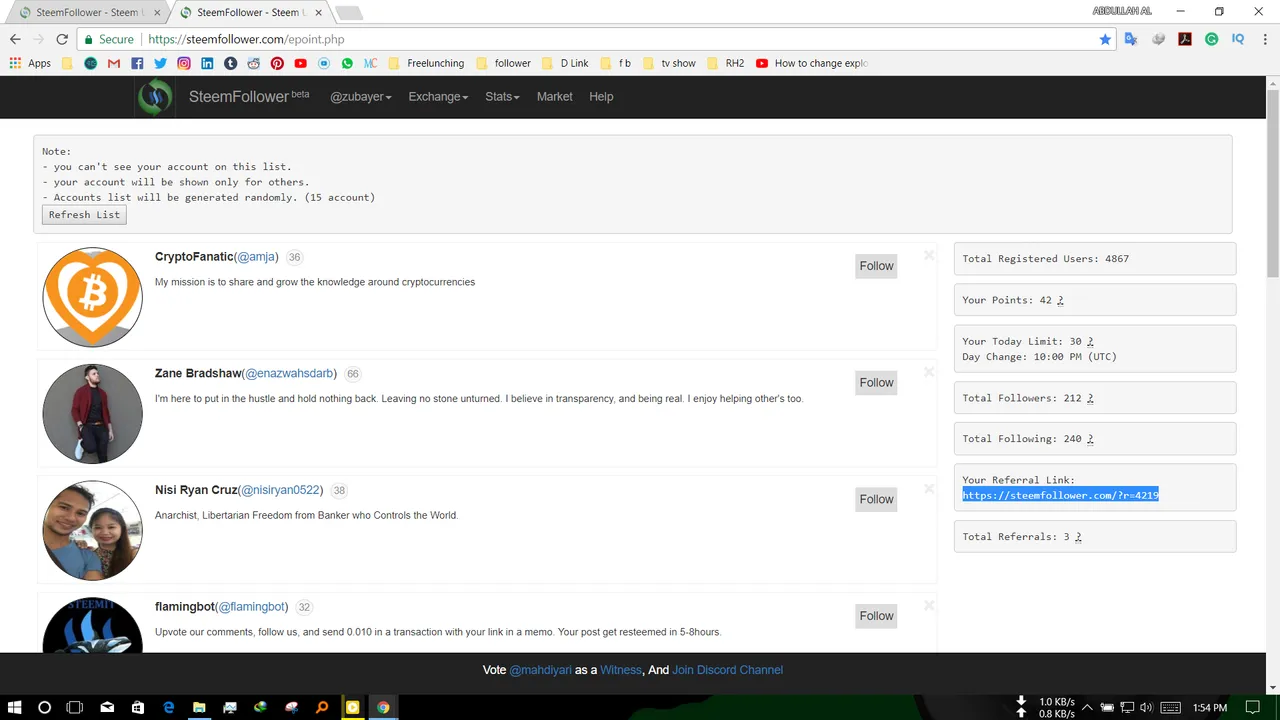1280x720 pixels.
Task: Dismiss CryptoFanatic card with its X icon
Action: click(x=929, y=255)
